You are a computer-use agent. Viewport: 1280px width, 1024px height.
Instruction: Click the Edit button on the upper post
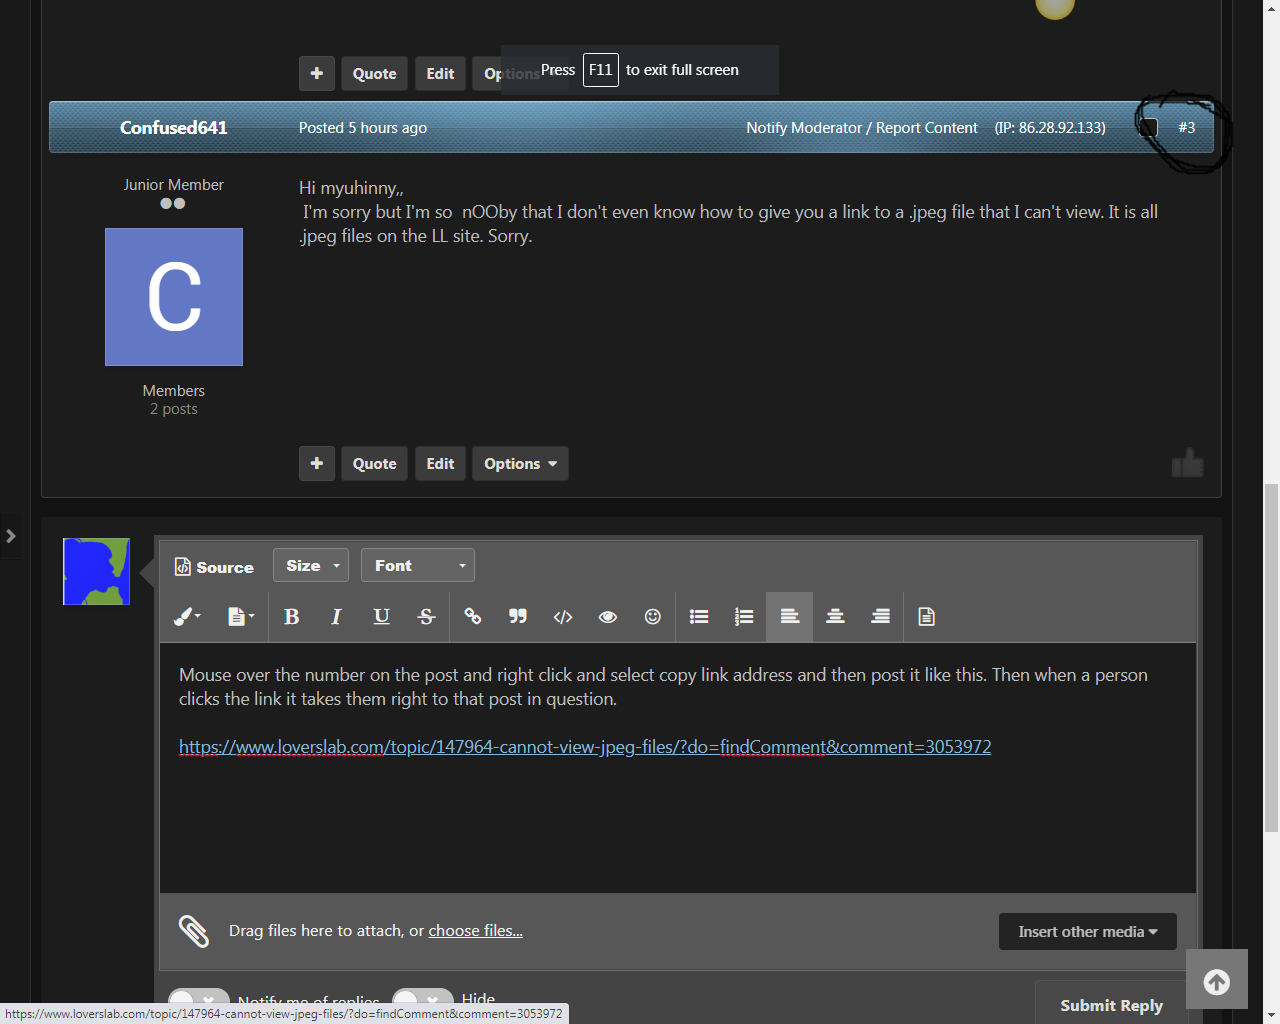(440, 74)
